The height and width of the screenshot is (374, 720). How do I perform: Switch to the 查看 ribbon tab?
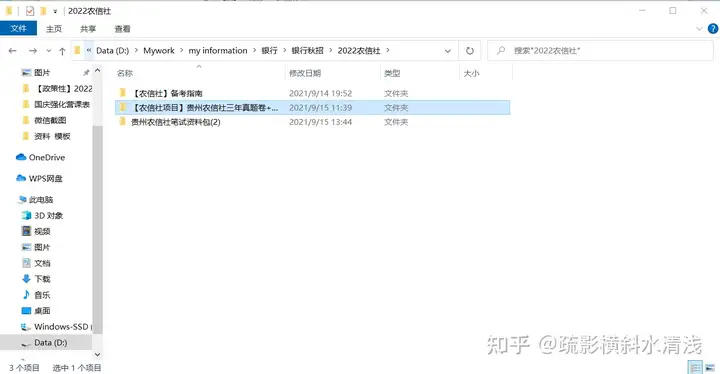tap(122, 29)
